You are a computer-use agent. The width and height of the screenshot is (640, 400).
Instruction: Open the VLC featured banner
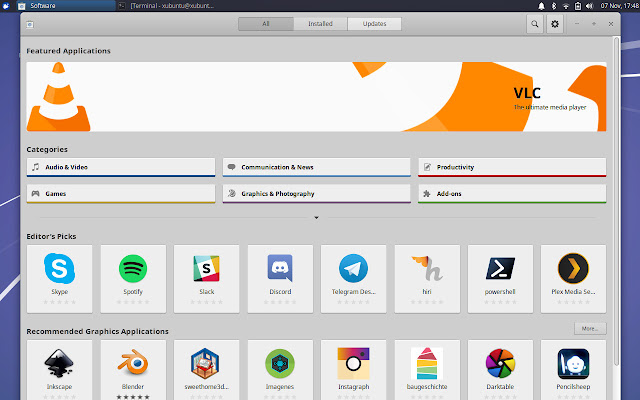(316, 97)
